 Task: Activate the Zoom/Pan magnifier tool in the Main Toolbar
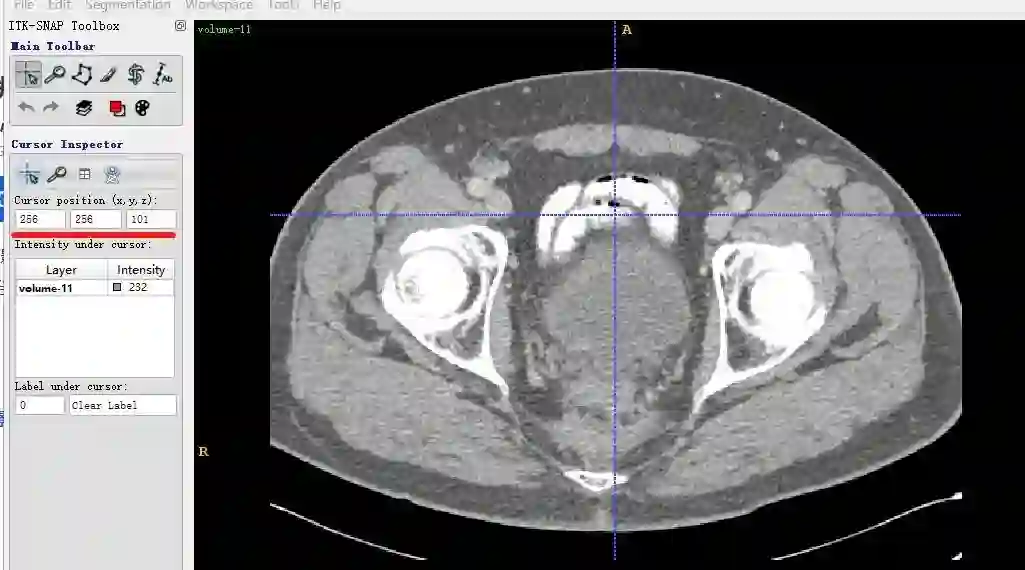55,75
